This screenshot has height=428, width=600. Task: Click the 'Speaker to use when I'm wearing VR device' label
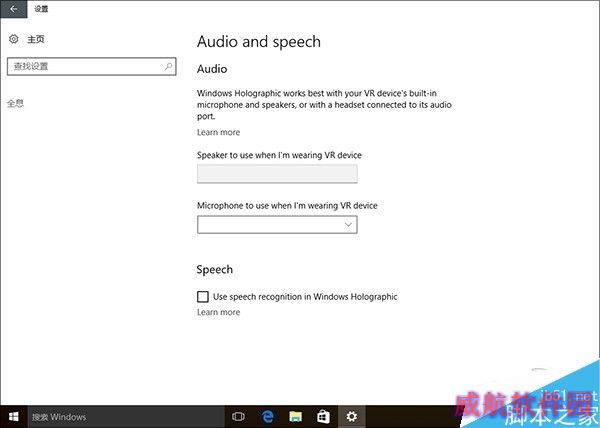coord(279,155)
